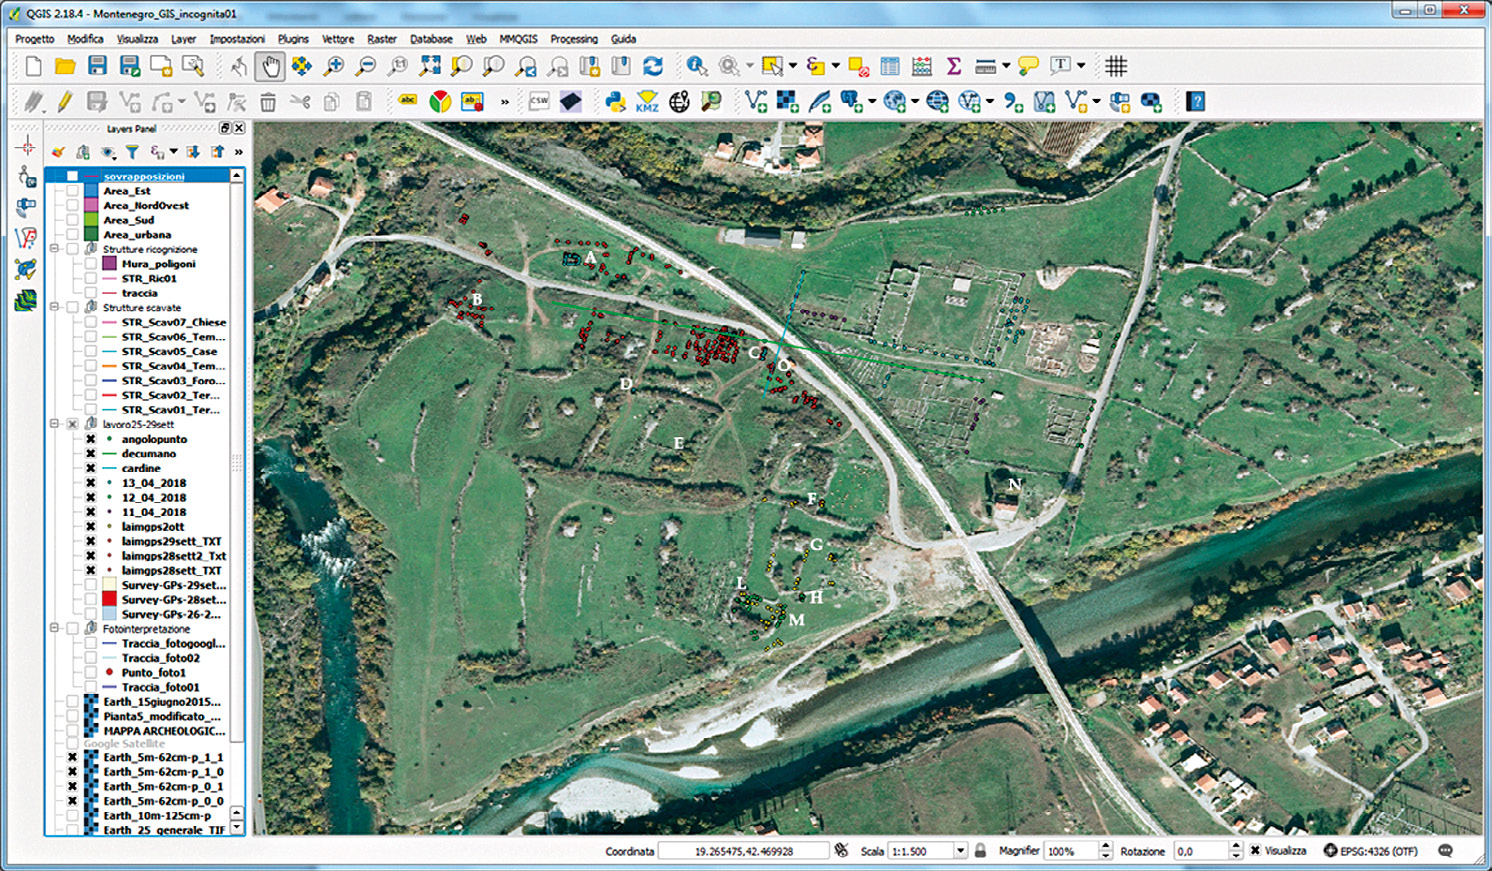Save the project with the floppy disk icon
The image size is (1492, 871).
[97, 66]
